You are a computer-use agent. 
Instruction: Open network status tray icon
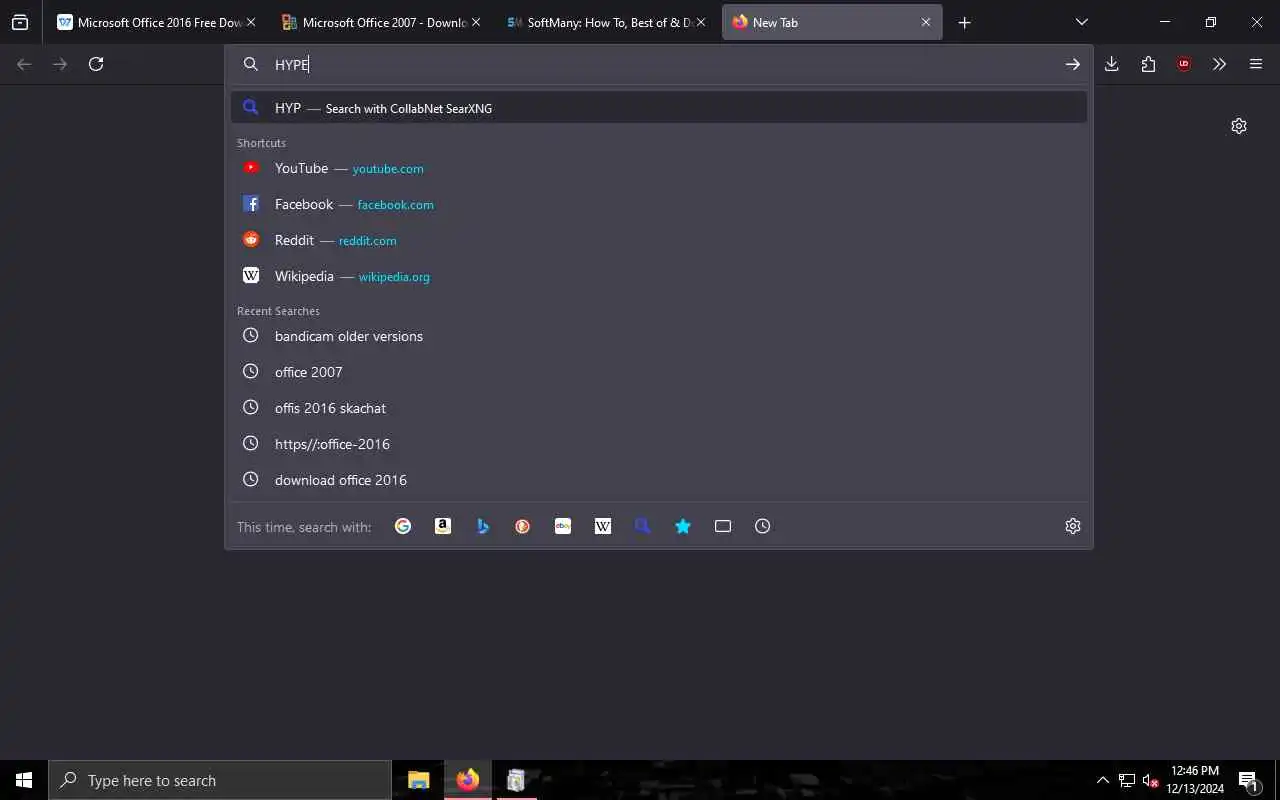[x=1127, y=780]
